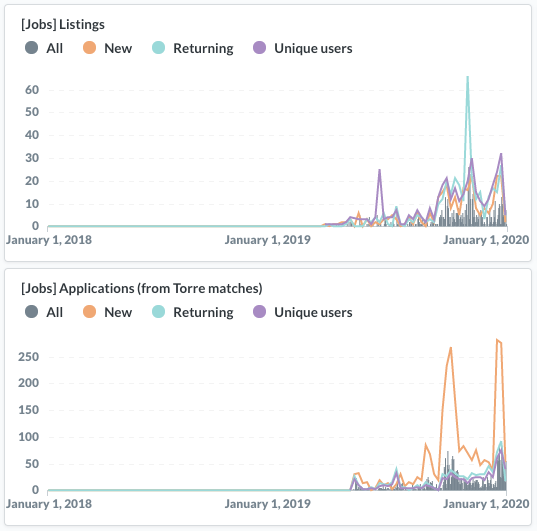The height and width of the screenshot is (531, 537).
Task: Click the orange New color dot in Listings
Action: tap(89, 48)
